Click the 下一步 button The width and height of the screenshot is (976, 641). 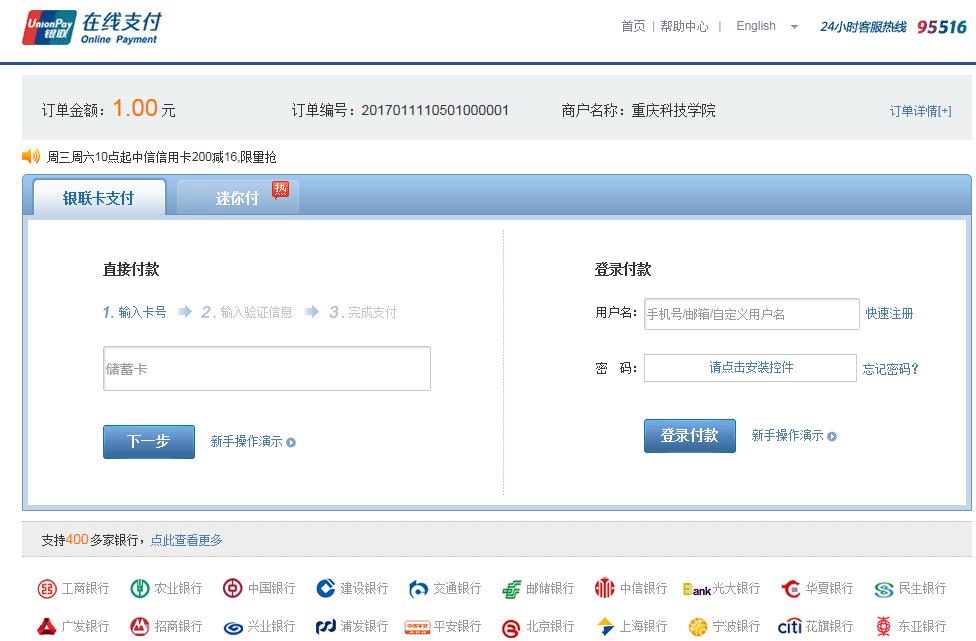pos(149,441)
